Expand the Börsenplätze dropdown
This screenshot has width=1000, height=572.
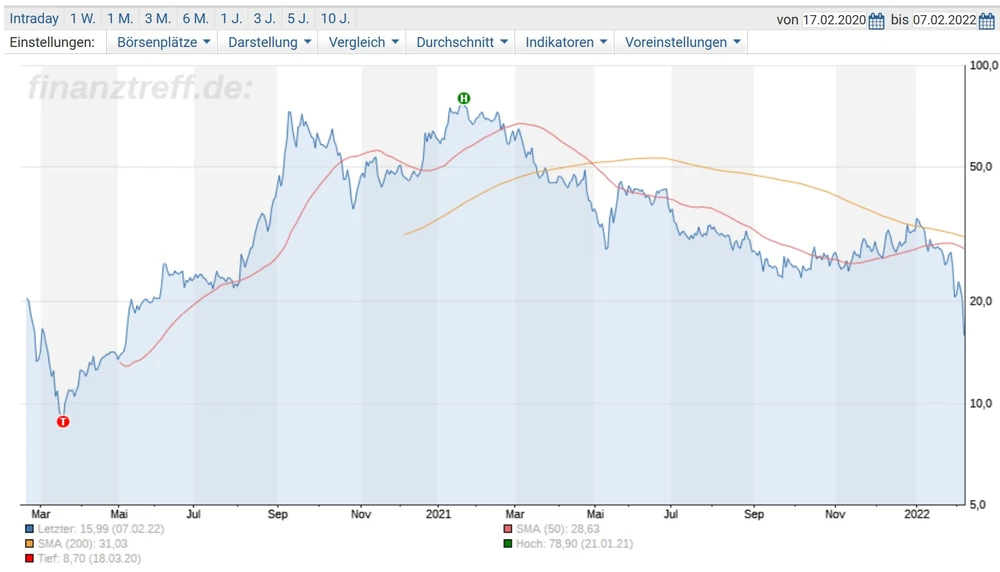click(x=163, y=42)
